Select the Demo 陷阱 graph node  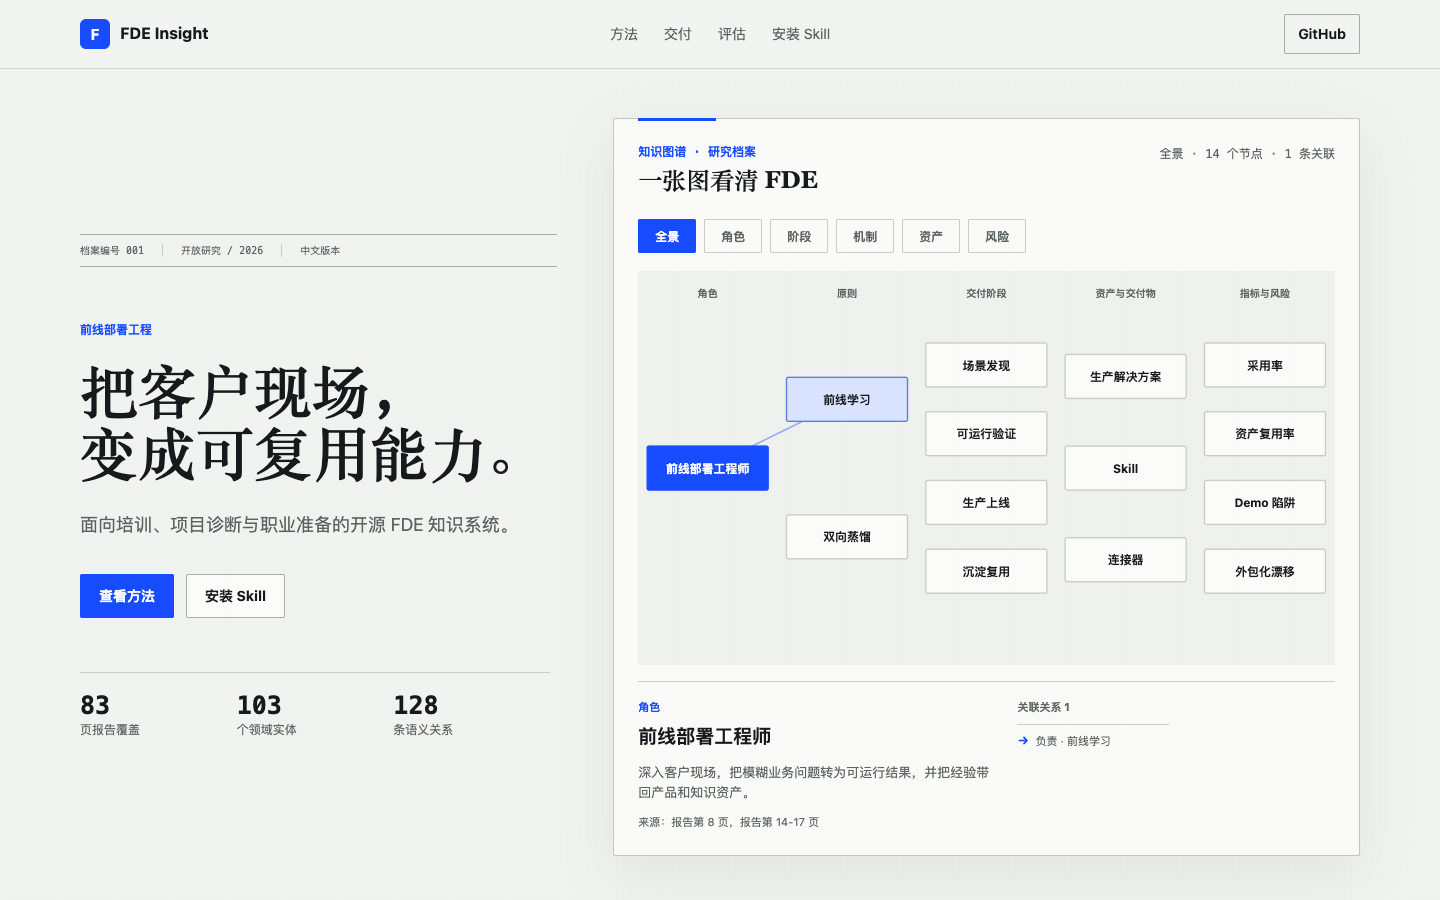click(x=1265, y=502)
